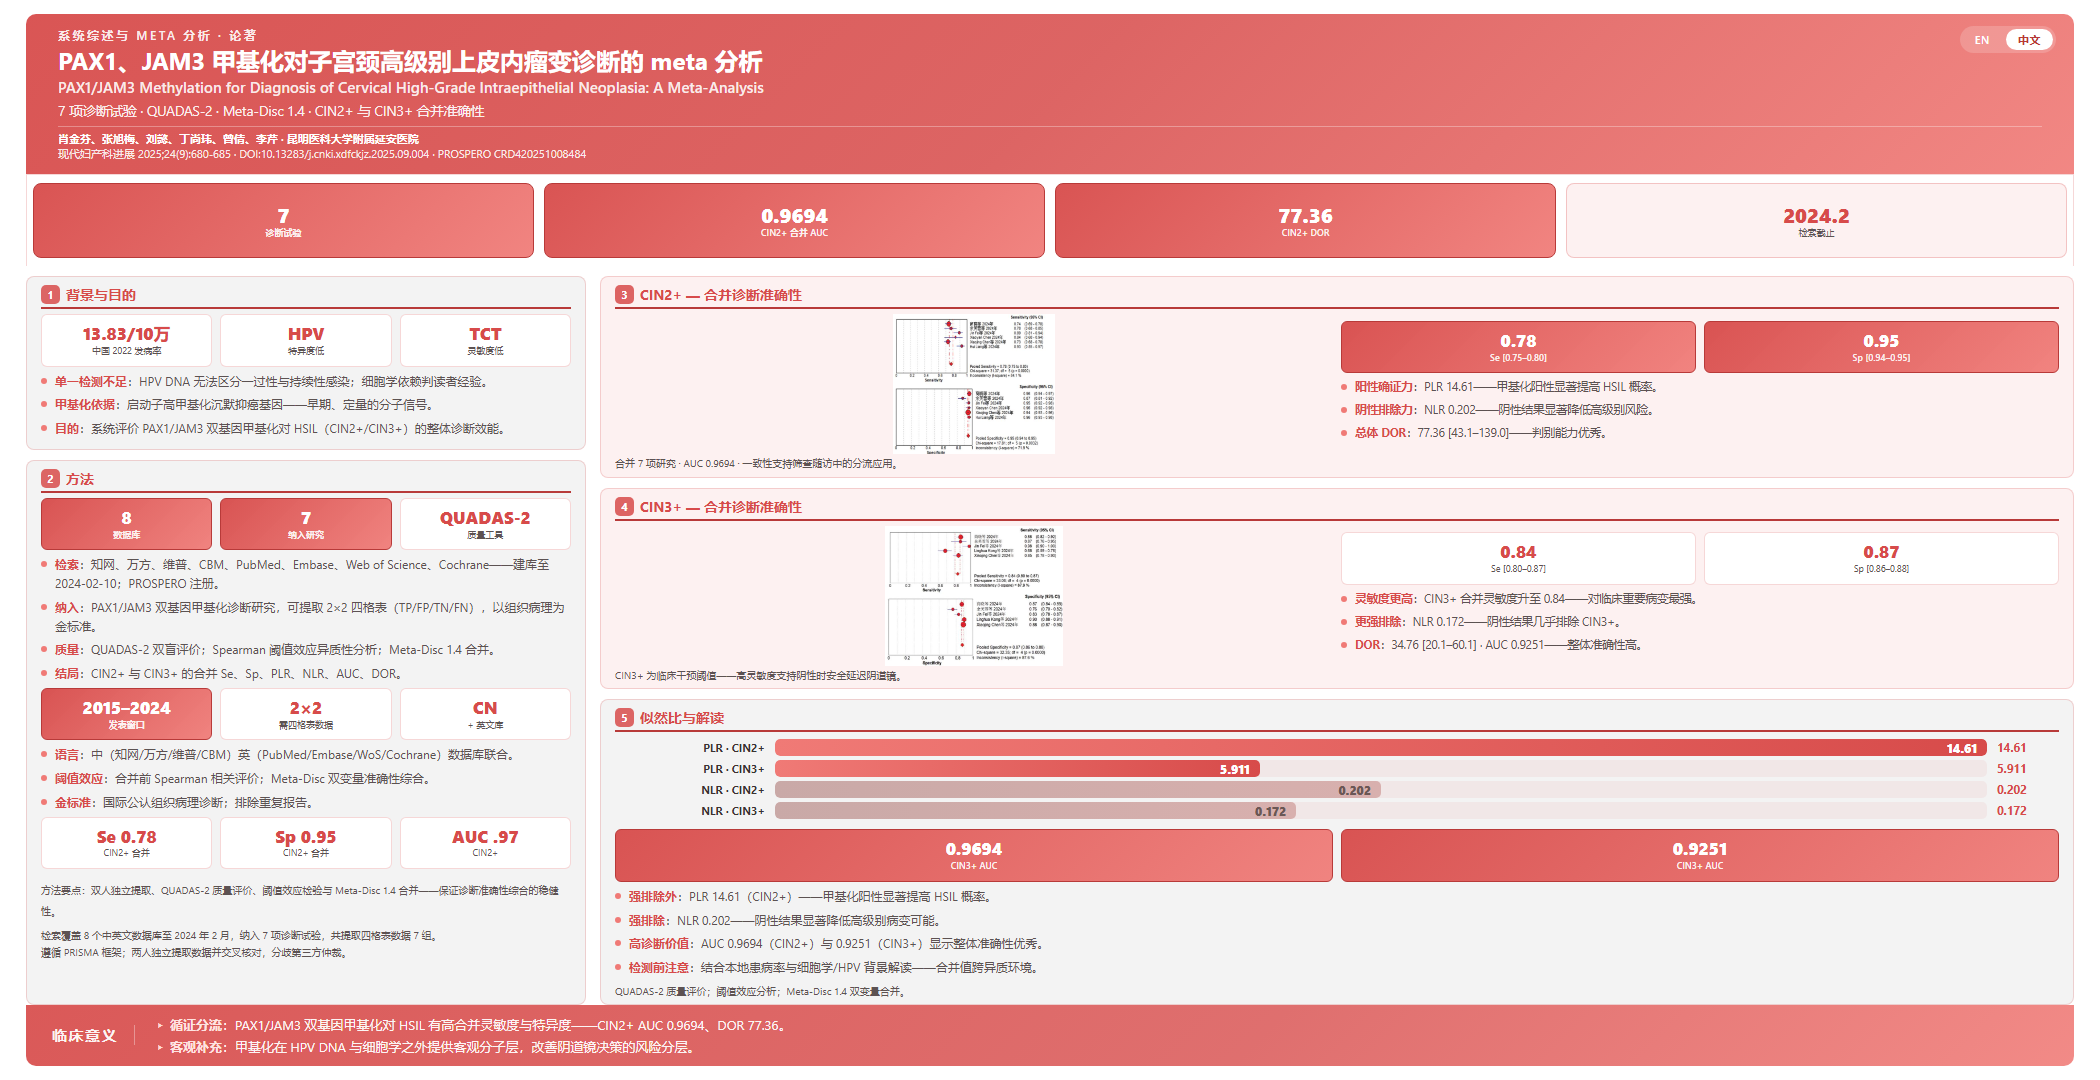This screenshot has width=2100, height=1080.
Task: Click the 'CN + 英文库' card
Action: coord(485,715)
